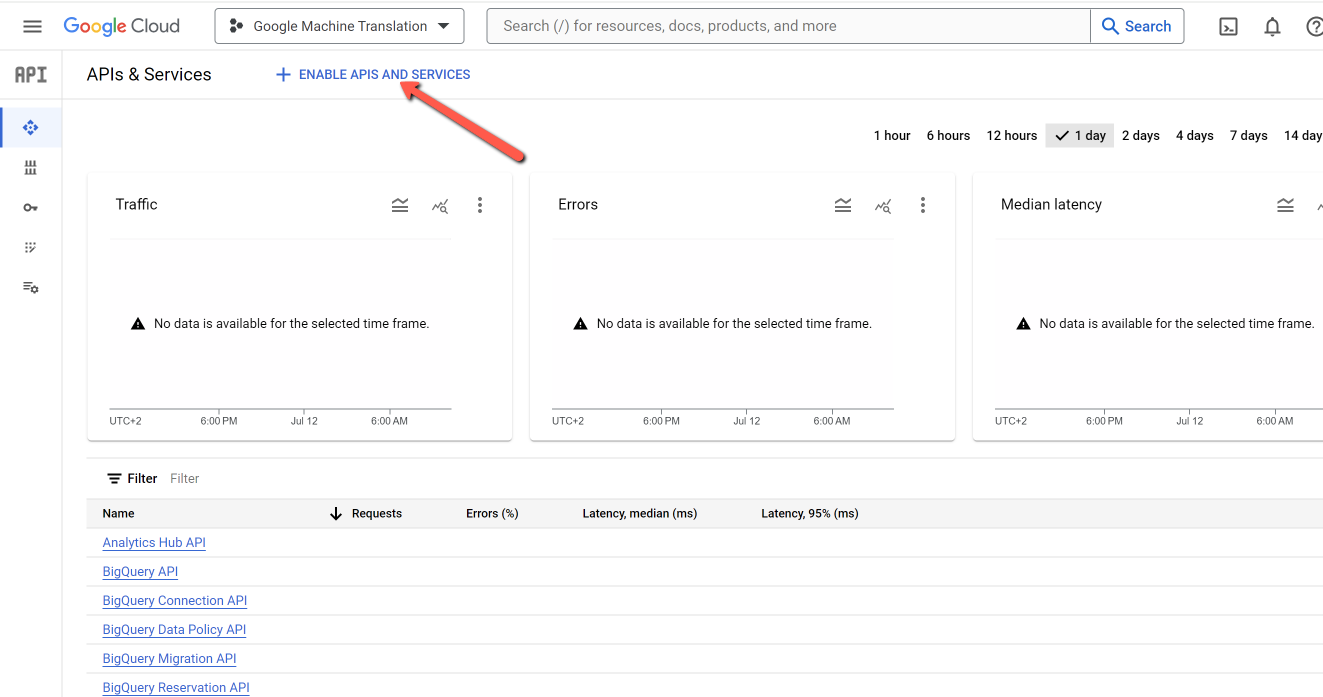Activate Cloud Shell terminal icon
This screenshot has width=1323, height=697.
pyautogui.click(x=1229, y=27)
